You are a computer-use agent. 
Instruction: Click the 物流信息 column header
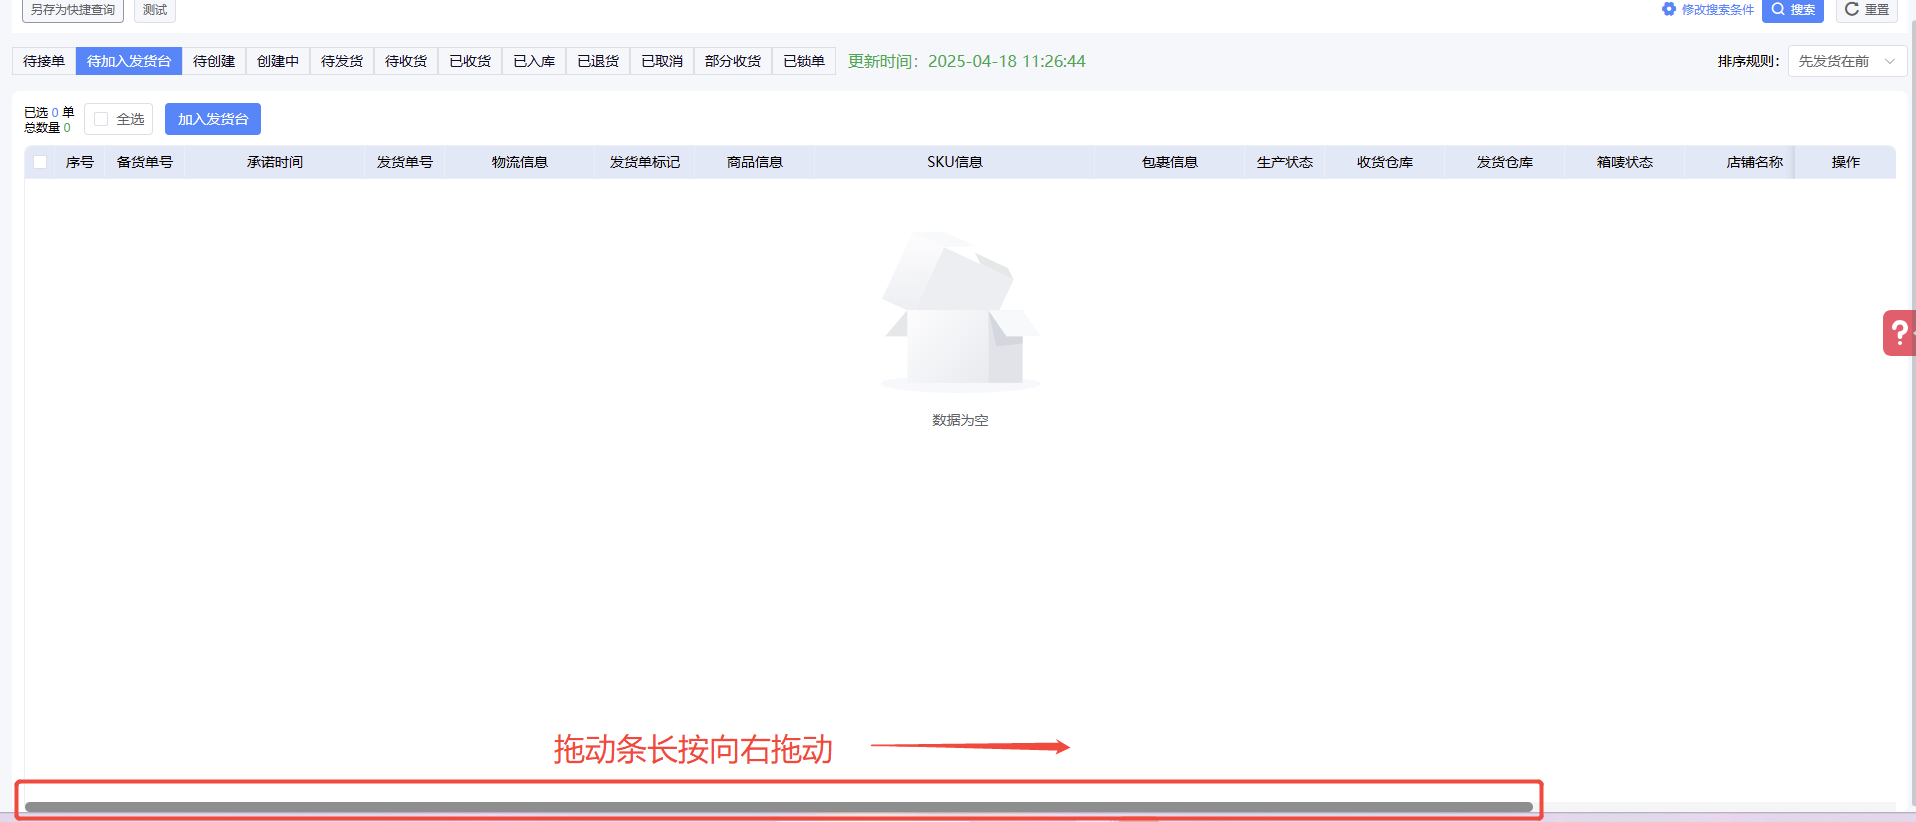pyautogui.click(x=520, y=162)
